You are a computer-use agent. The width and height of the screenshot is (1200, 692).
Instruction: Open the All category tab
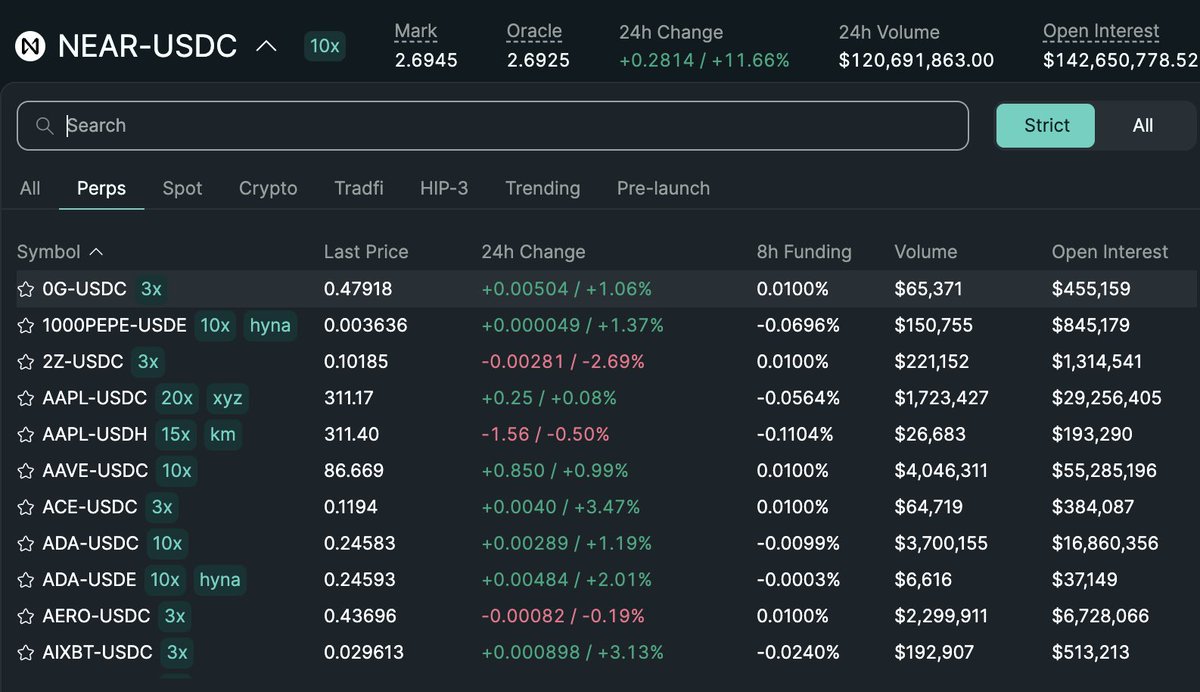coord(30,188)
